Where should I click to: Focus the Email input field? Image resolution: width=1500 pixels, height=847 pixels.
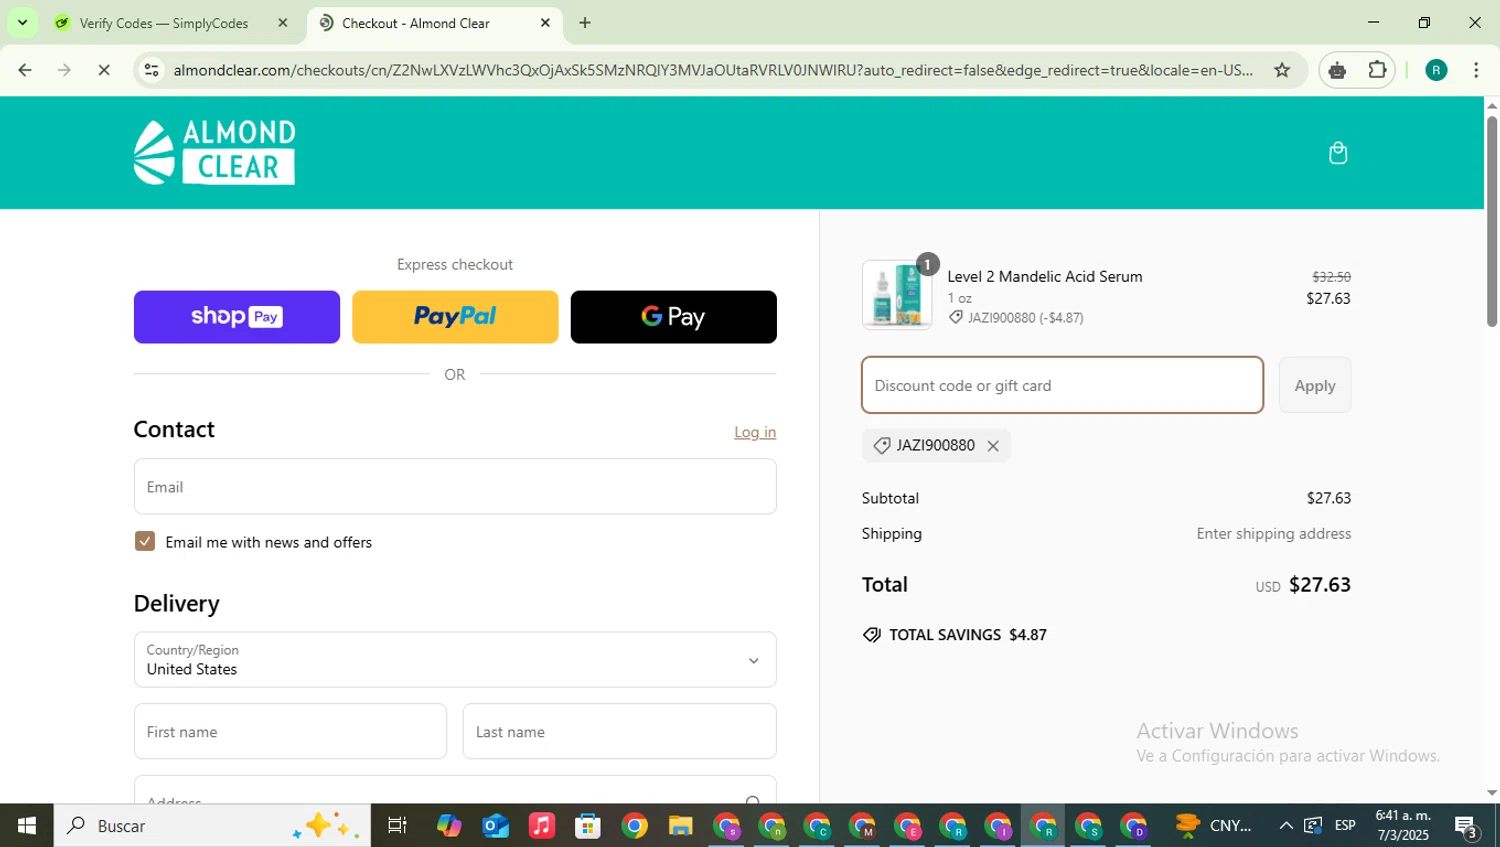pyautogui.click(x=455, y=487)
